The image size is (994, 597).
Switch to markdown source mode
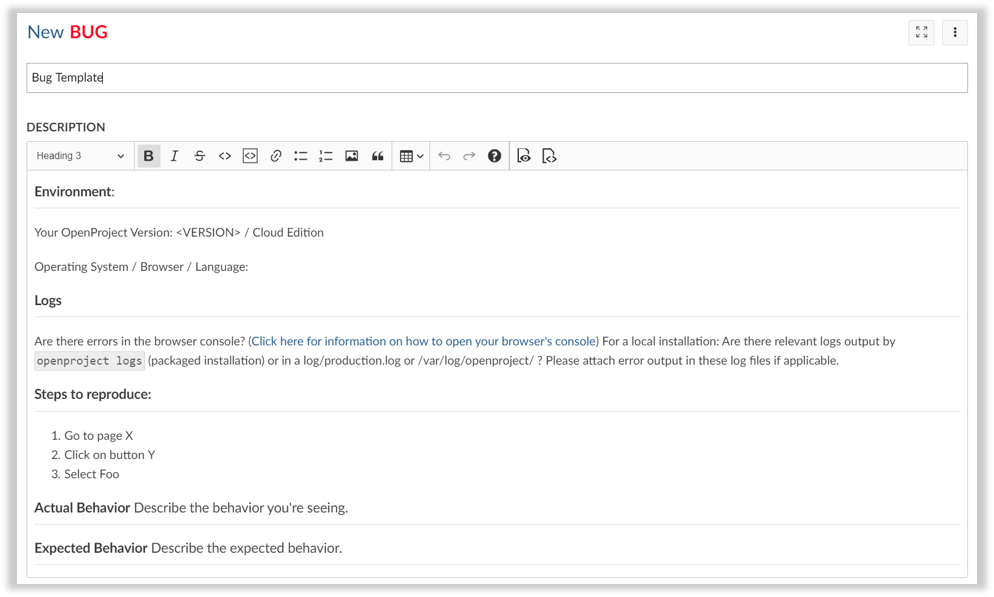click(548, 155)
